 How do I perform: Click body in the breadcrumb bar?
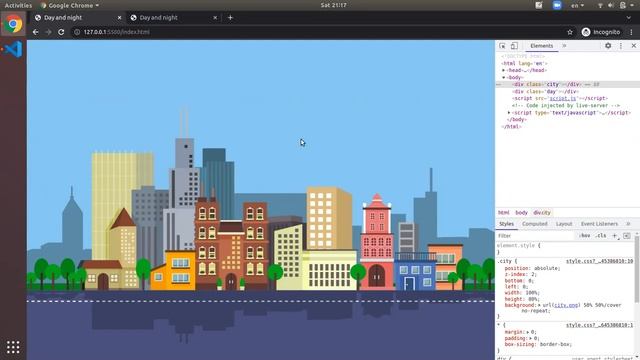[x=521, y=213]
